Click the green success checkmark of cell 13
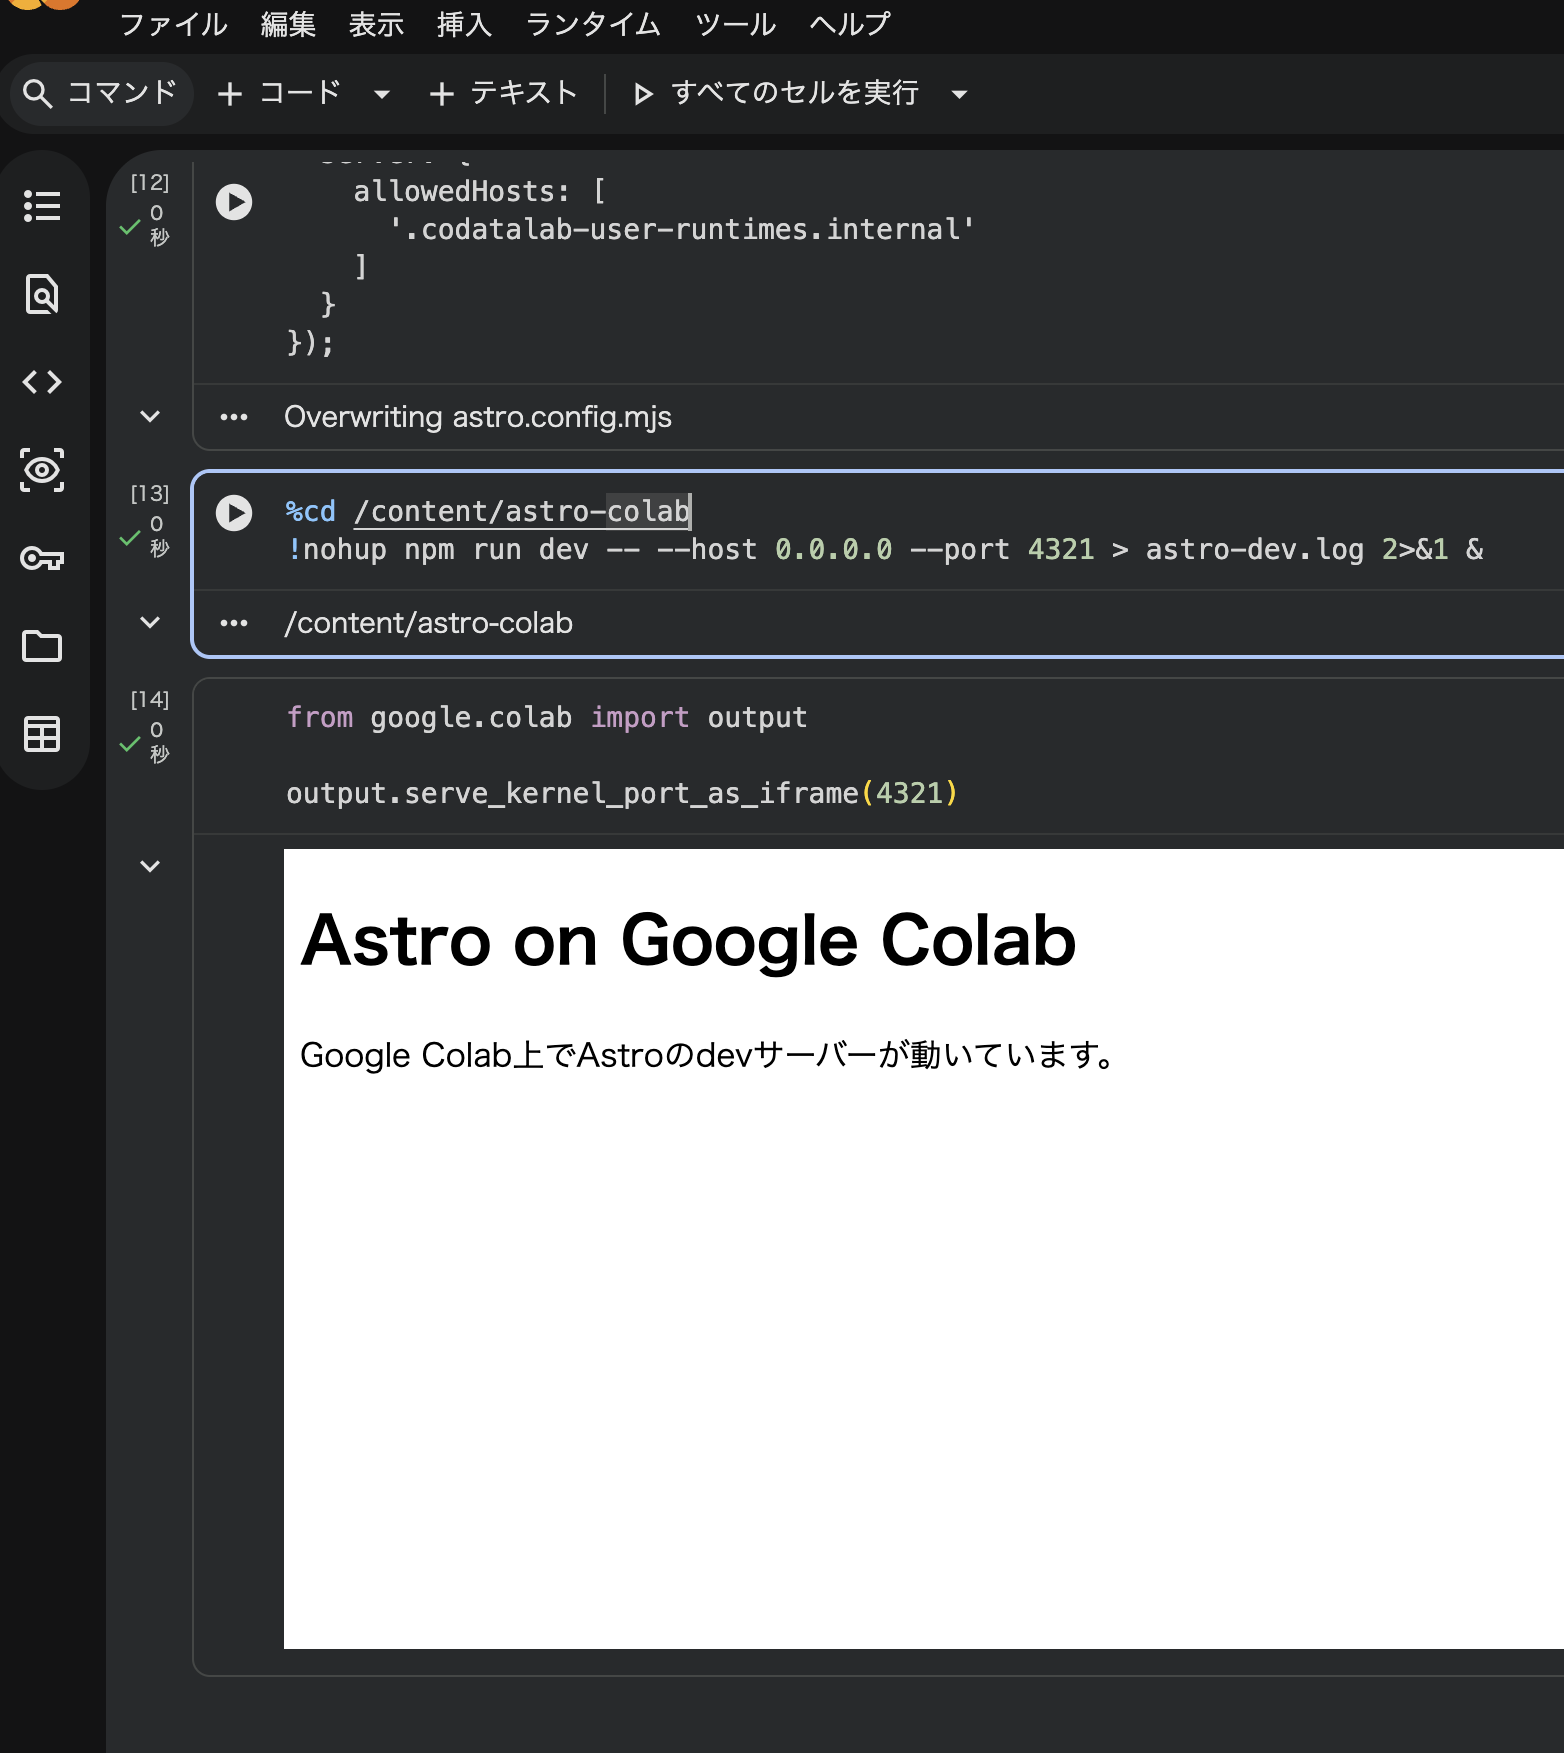The image size is (1564, 1753). coord(129,538)
